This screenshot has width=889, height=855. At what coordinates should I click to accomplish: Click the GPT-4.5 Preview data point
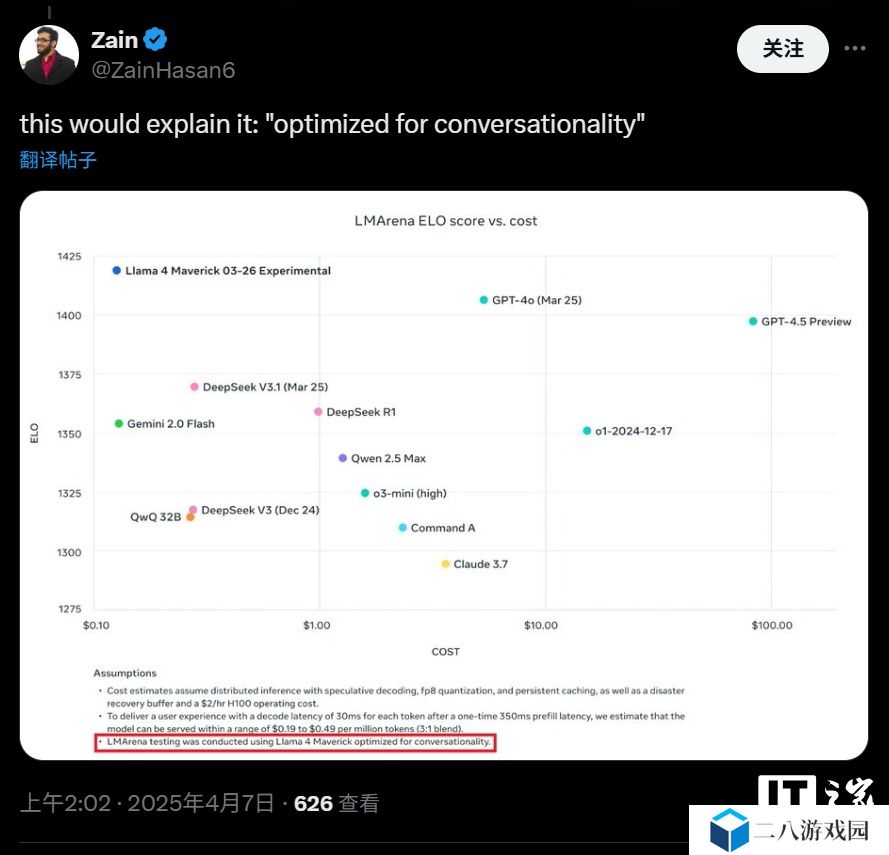753,321
